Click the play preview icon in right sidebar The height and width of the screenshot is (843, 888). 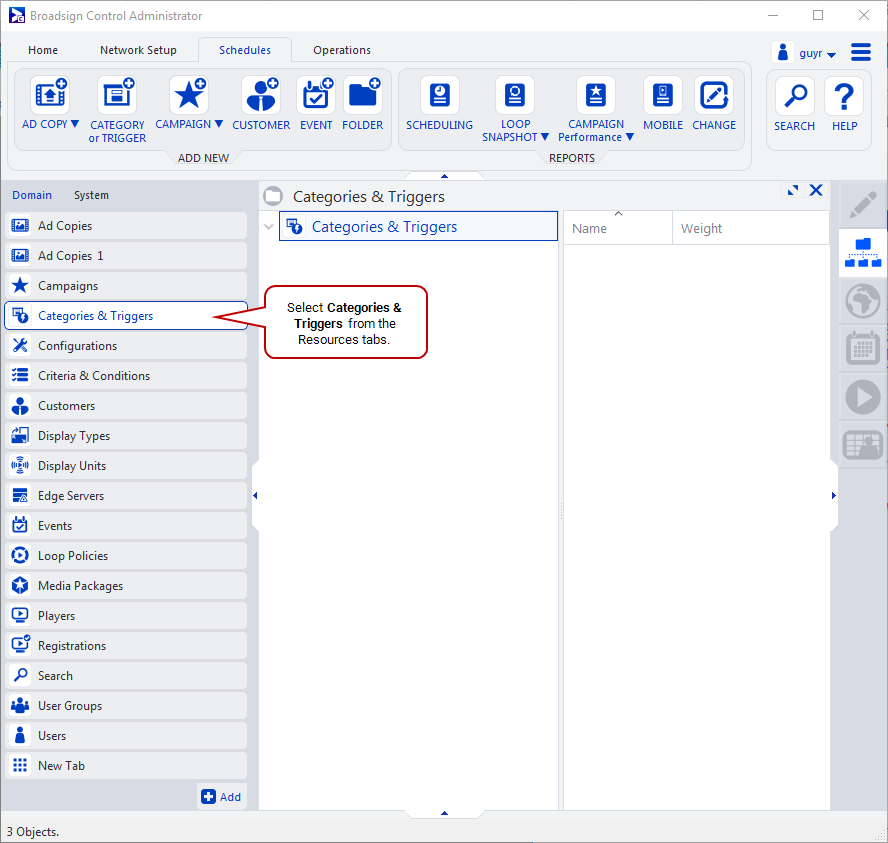863,397
